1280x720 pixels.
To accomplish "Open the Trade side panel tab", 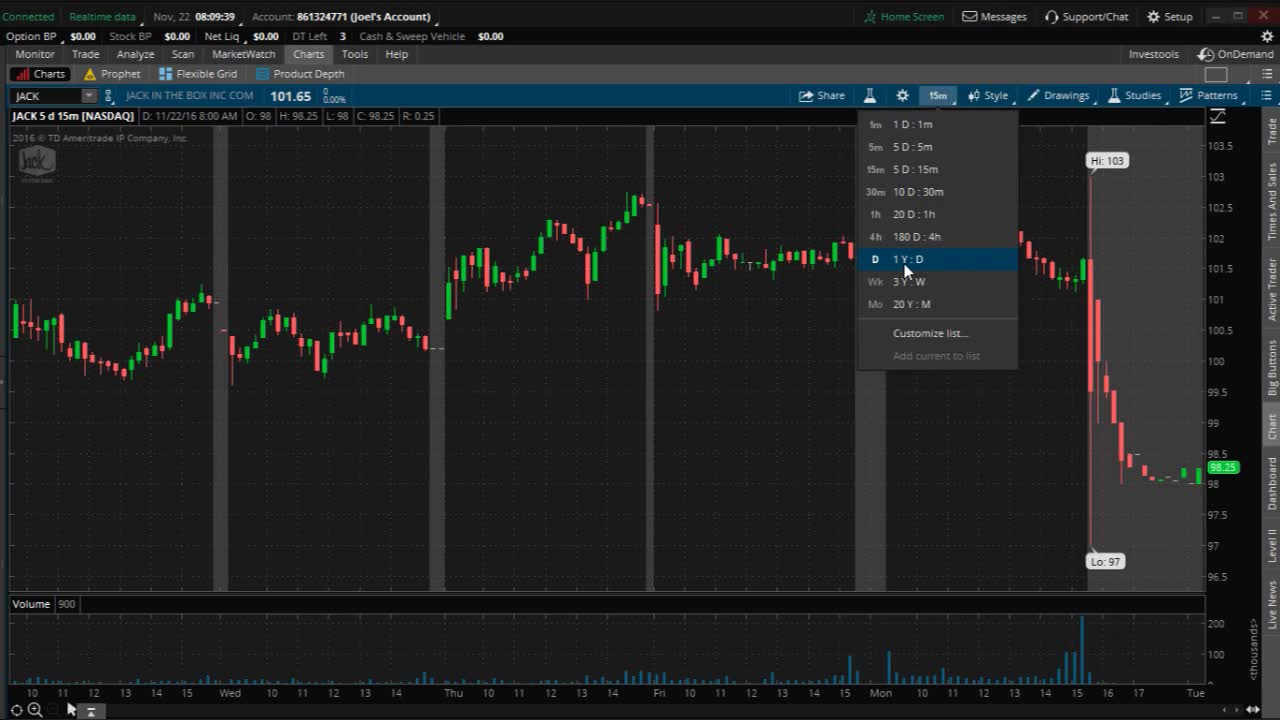I will coord(1272,131).
